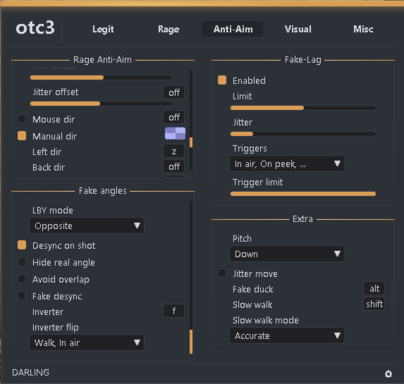The image size is (404, 384).
Task: Expand the LBY mode Opposite dropdown
Action: coord(87,226)
